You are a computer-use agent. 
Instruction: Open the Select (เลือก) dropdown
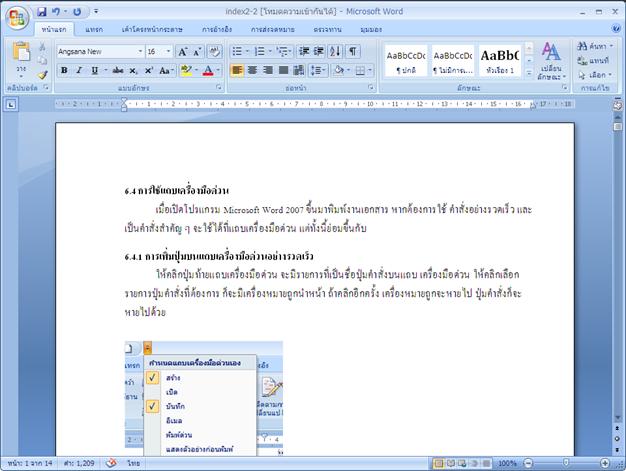pyautogui.click(x=595, y=75)
